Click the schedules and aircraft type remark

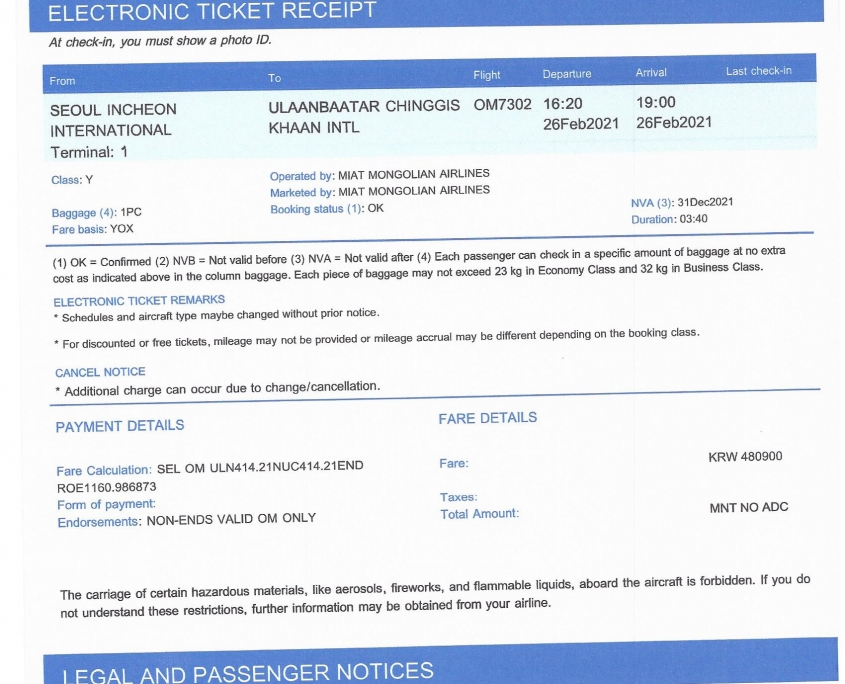(x=217, y=315)
